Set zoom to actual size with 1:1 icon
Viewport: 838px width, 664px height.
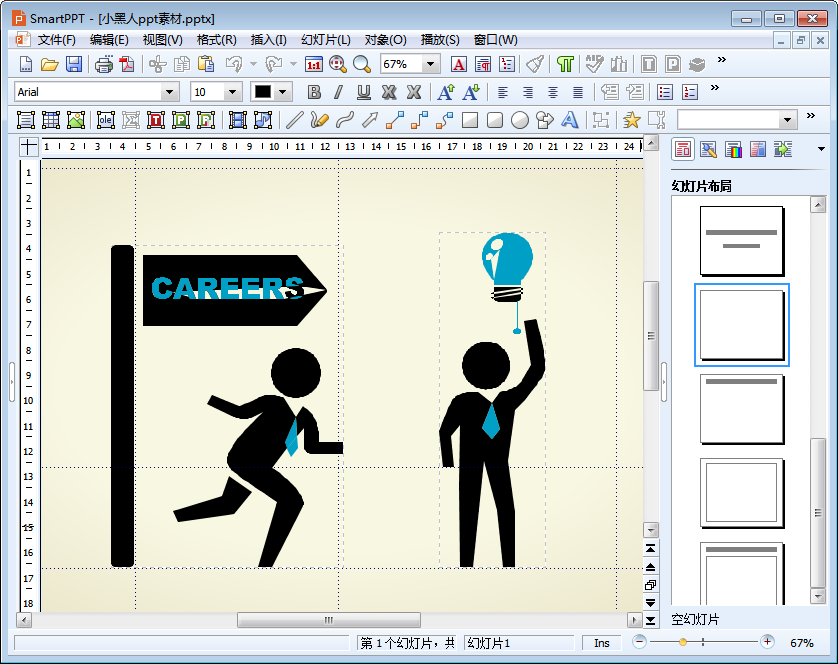point(314,64)
